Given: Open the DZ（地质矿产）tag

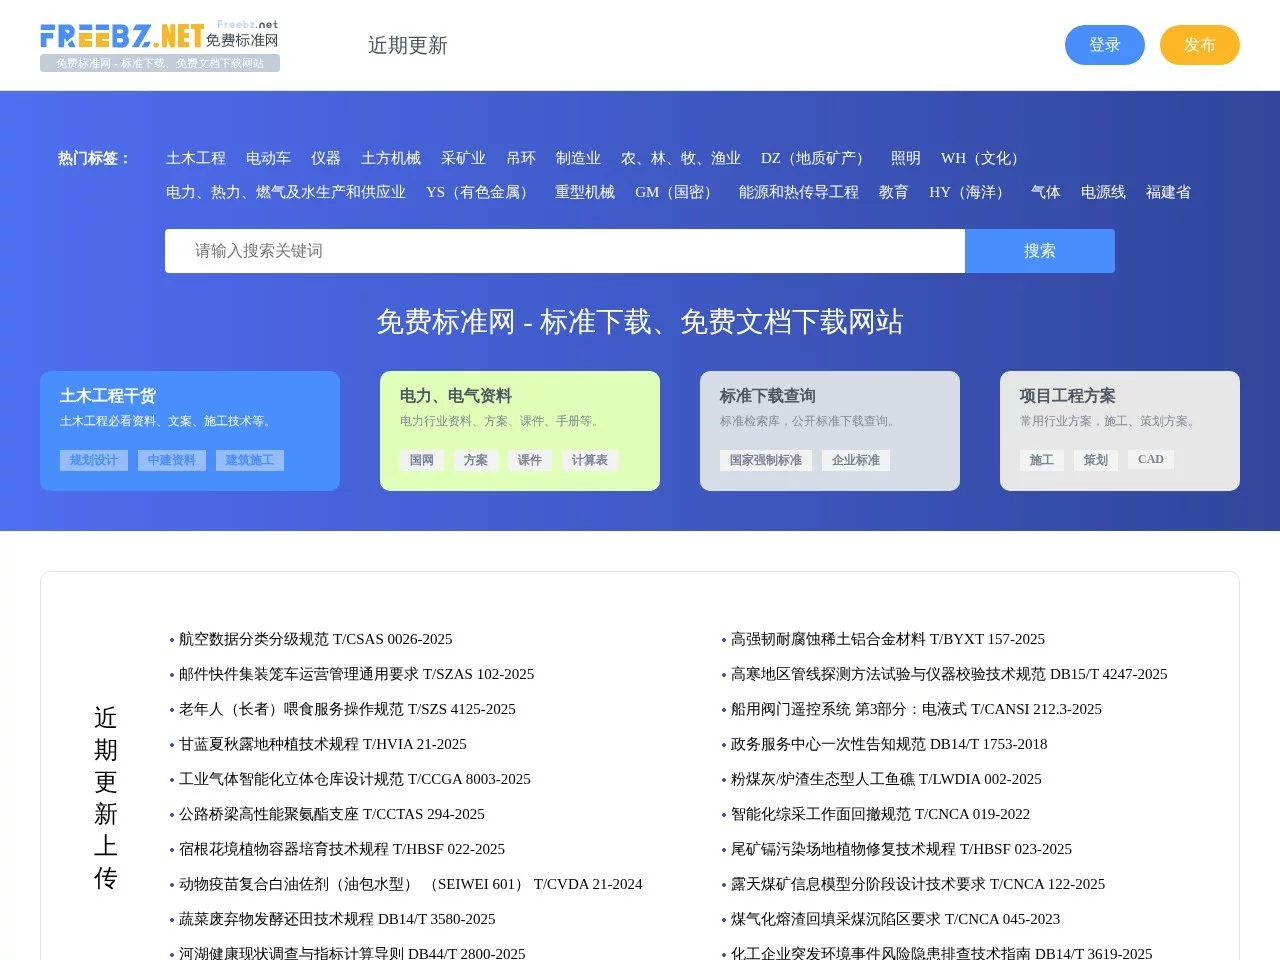Looking at the screenshot, I should tap(812, 158).
